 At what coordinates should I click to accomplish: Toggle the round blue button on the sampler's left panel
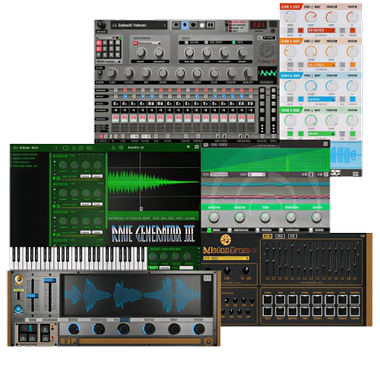coord(18,309)
